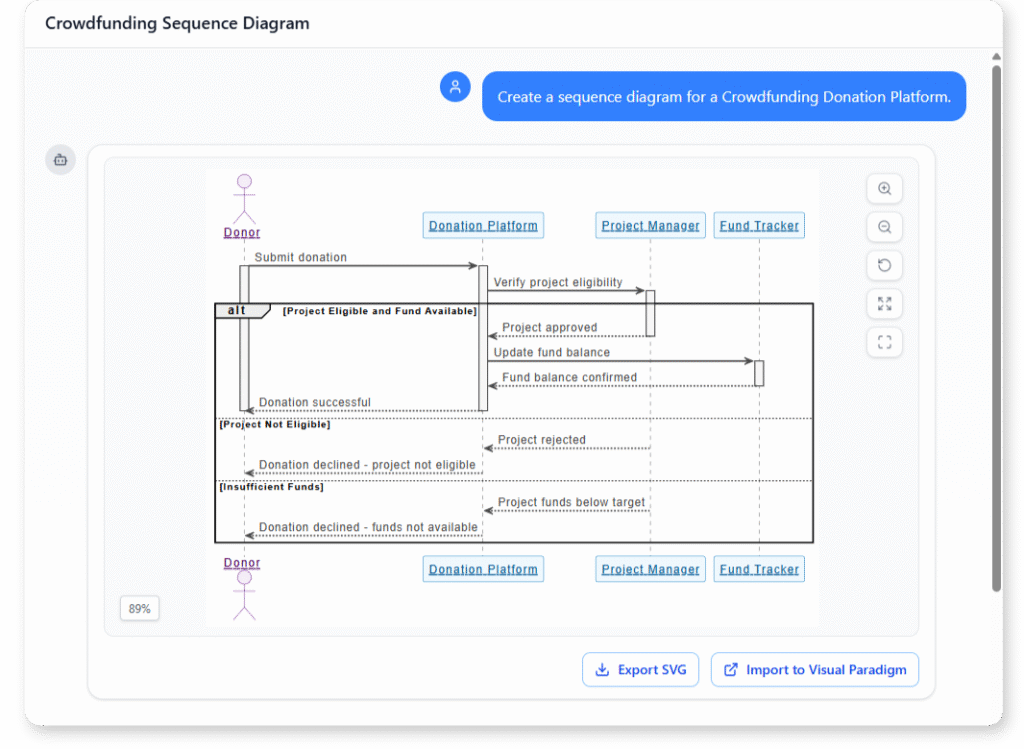Click Import to Visual Paradigm
Viewport: 1024px width, 749px height.
pos(815,669)
